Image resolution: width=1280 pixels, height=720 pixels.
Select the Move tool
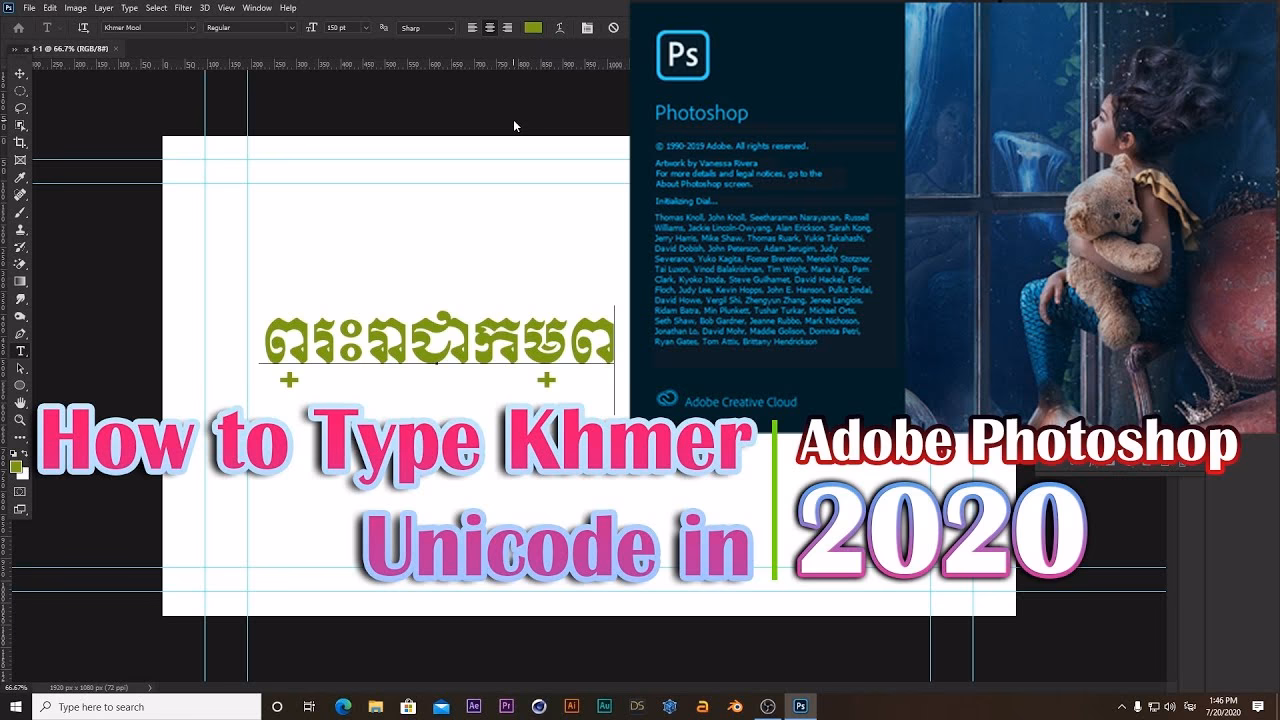(20, 75)
